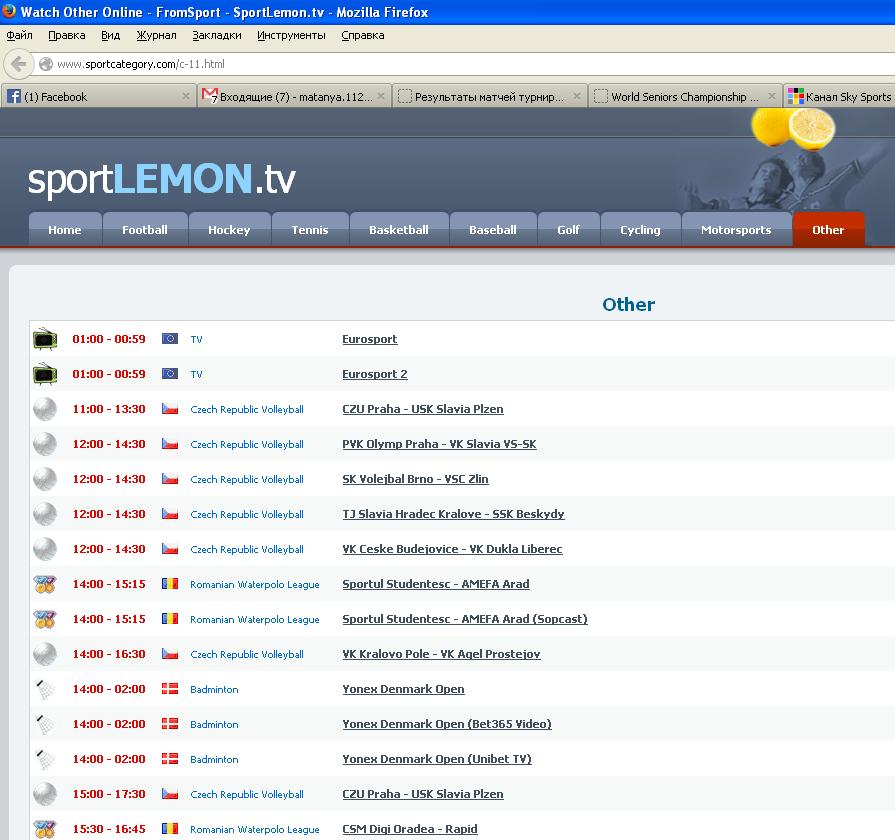895x840 pixels.
Task: Click the TV icon beside Eurosport 2
Action: pyautogui.click(x=45, y=374)
